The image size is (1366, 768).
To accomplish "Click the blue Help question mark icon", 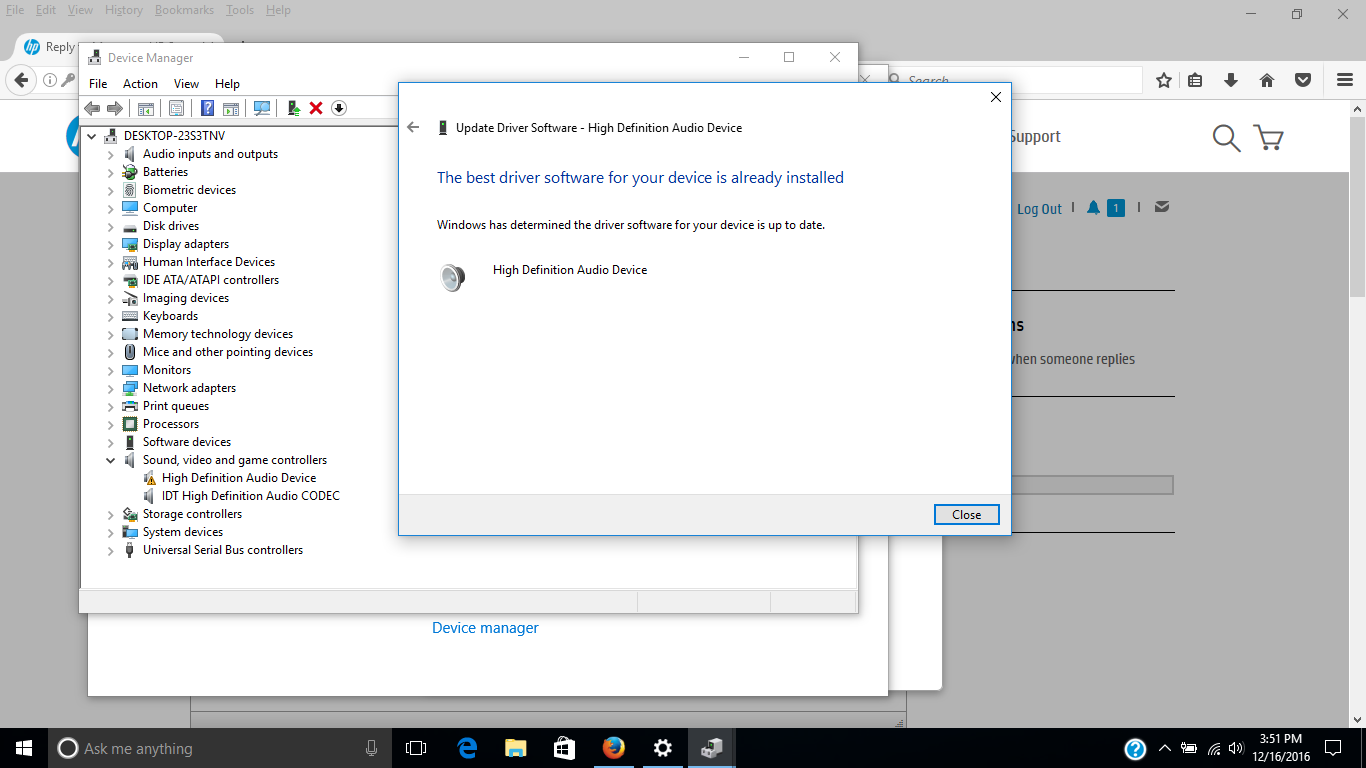I will [x=207, y=108].
